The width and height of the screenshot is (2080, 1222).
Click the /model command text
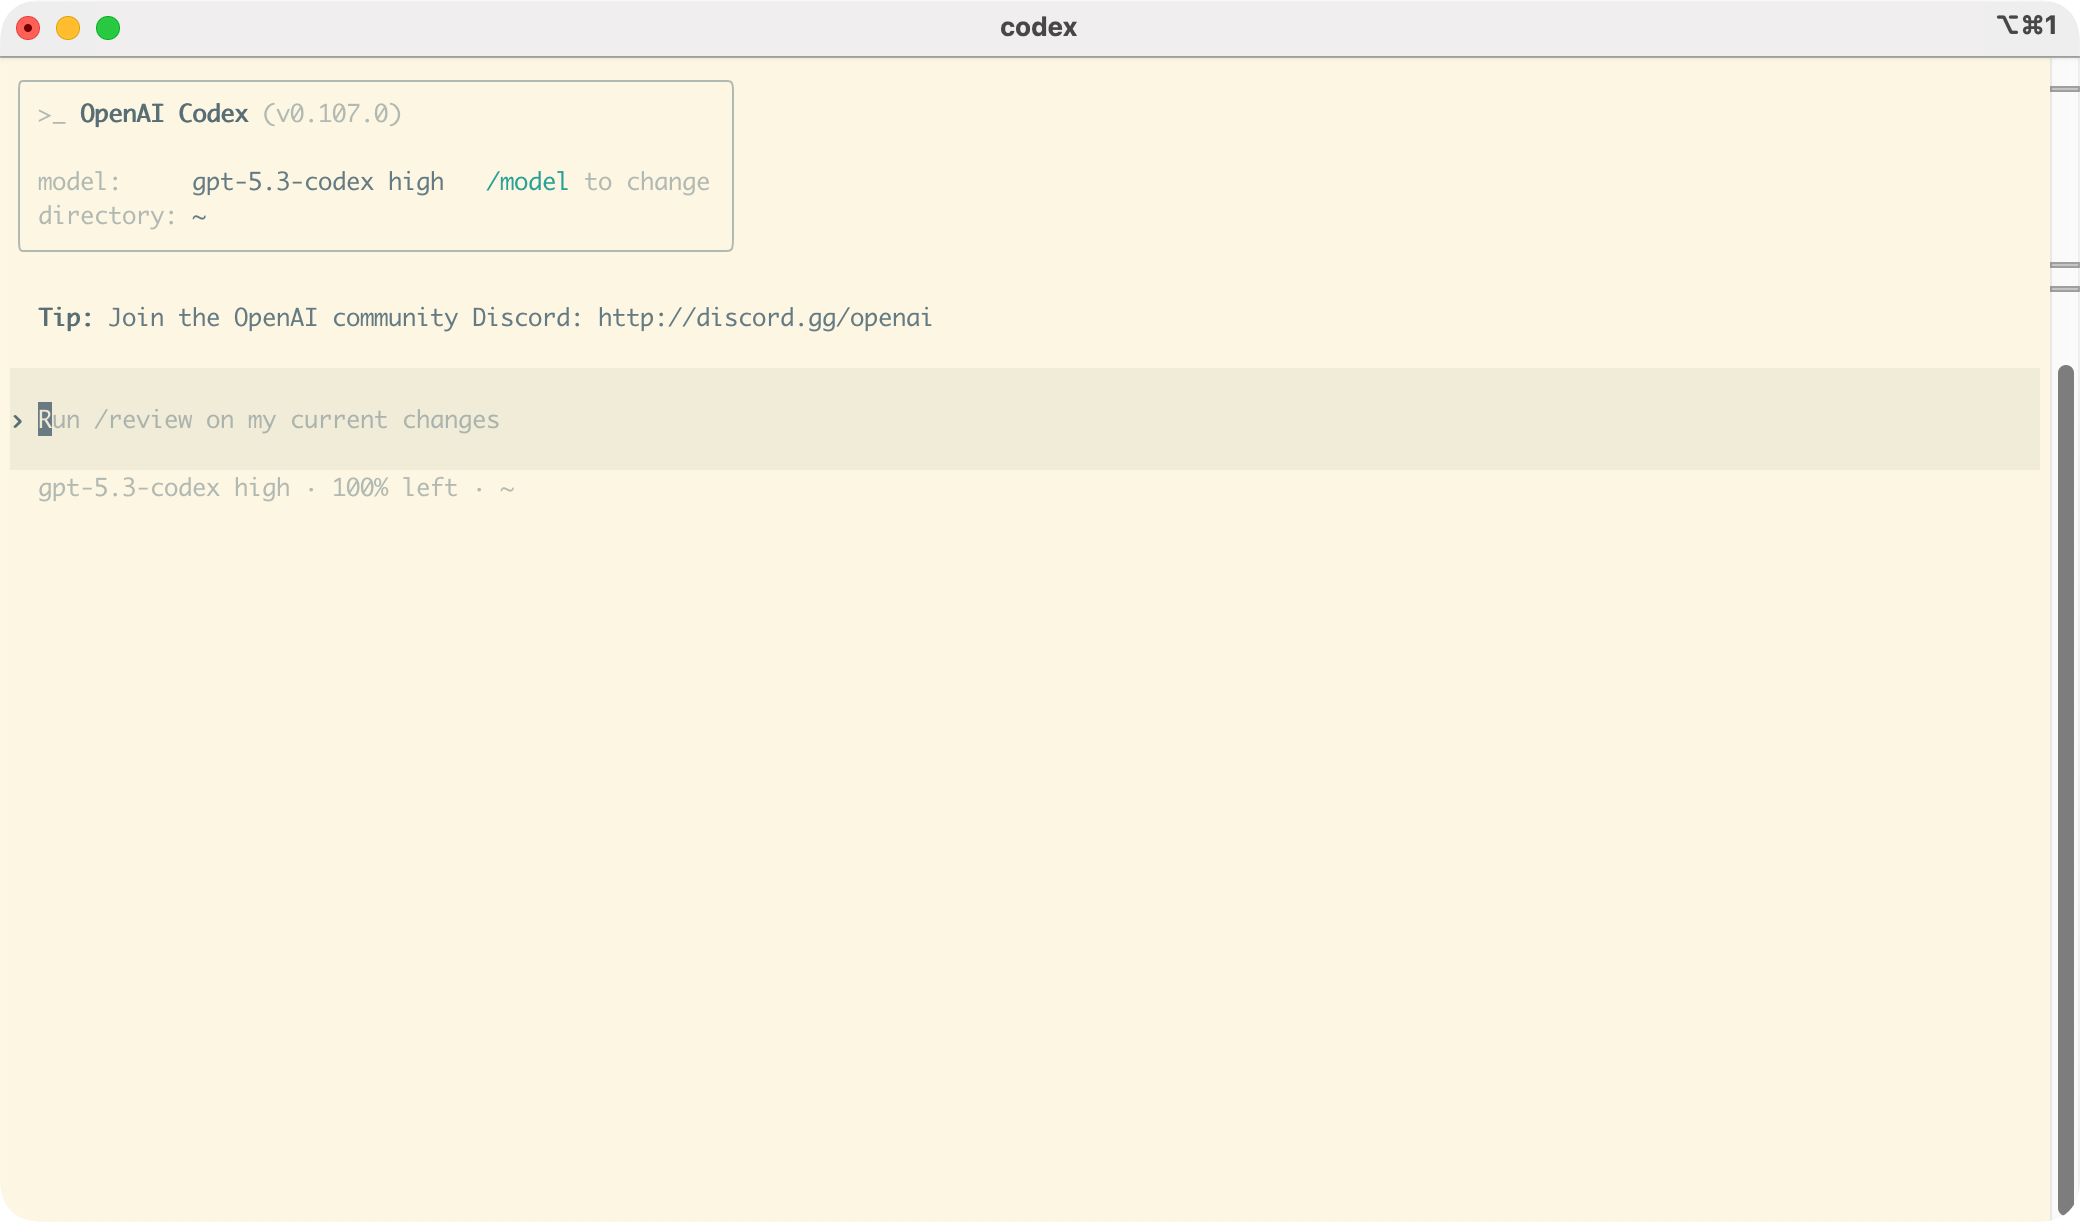coord(527,182)
